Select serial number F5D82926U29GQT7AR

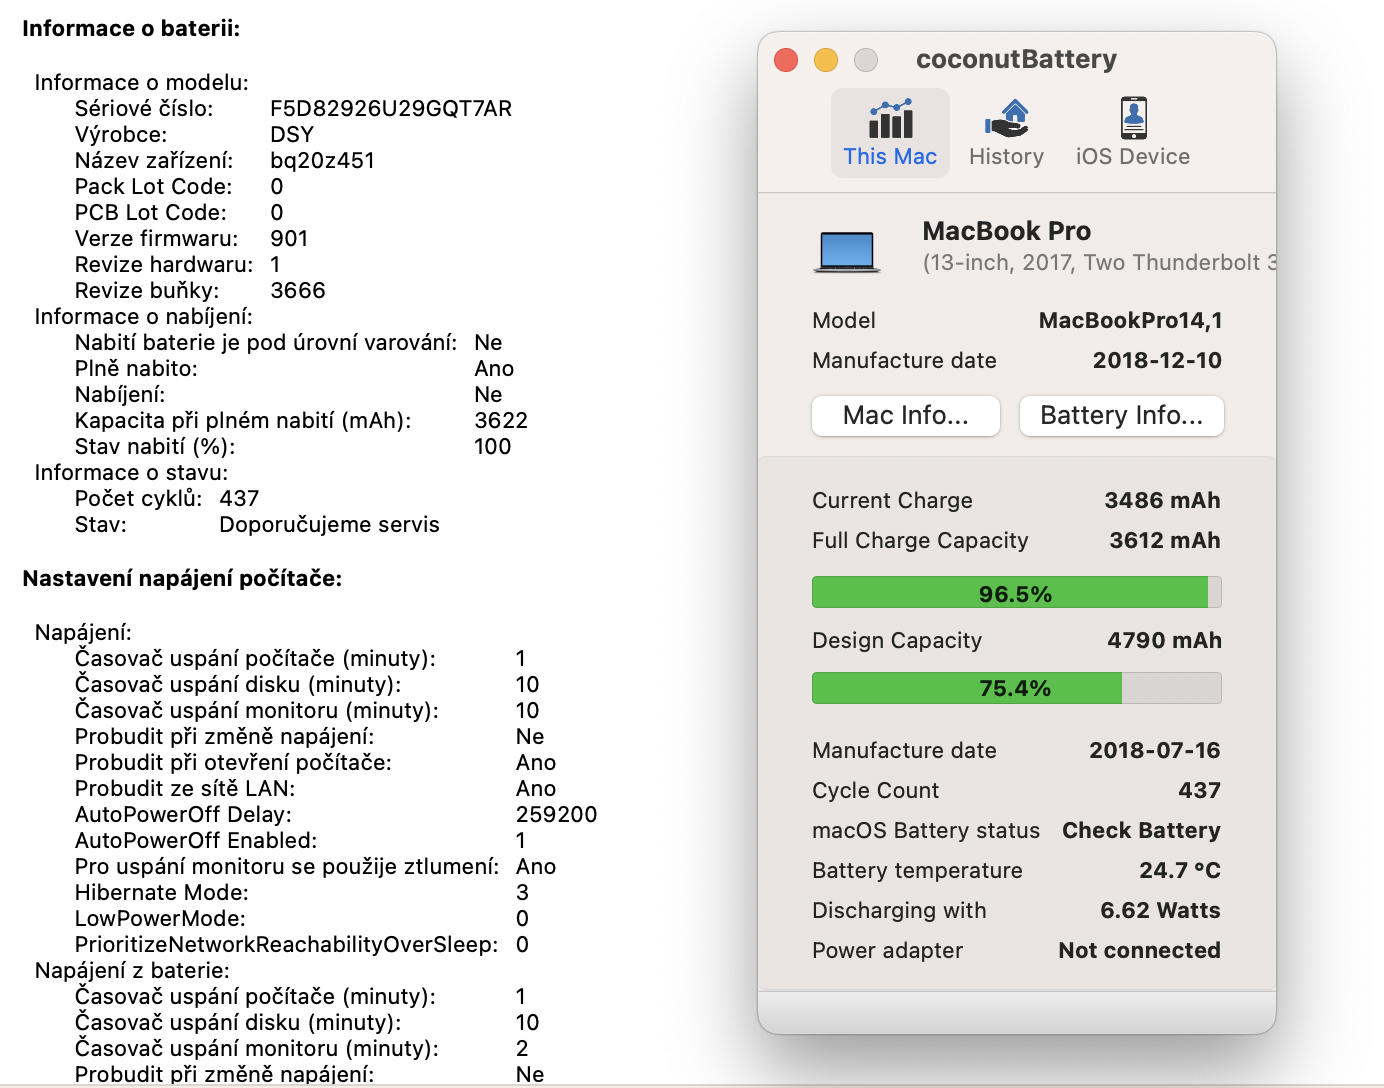[391, 108]
